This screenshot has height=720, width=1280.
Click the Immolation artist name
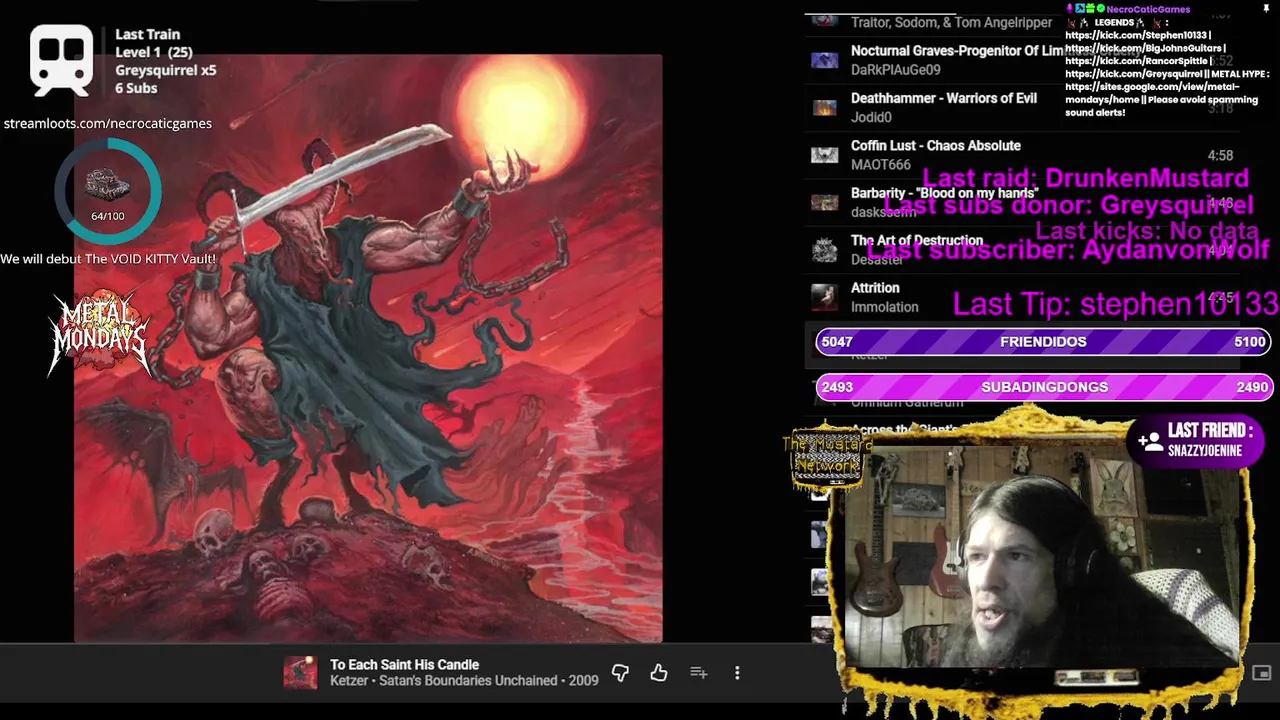click(884, 307)
